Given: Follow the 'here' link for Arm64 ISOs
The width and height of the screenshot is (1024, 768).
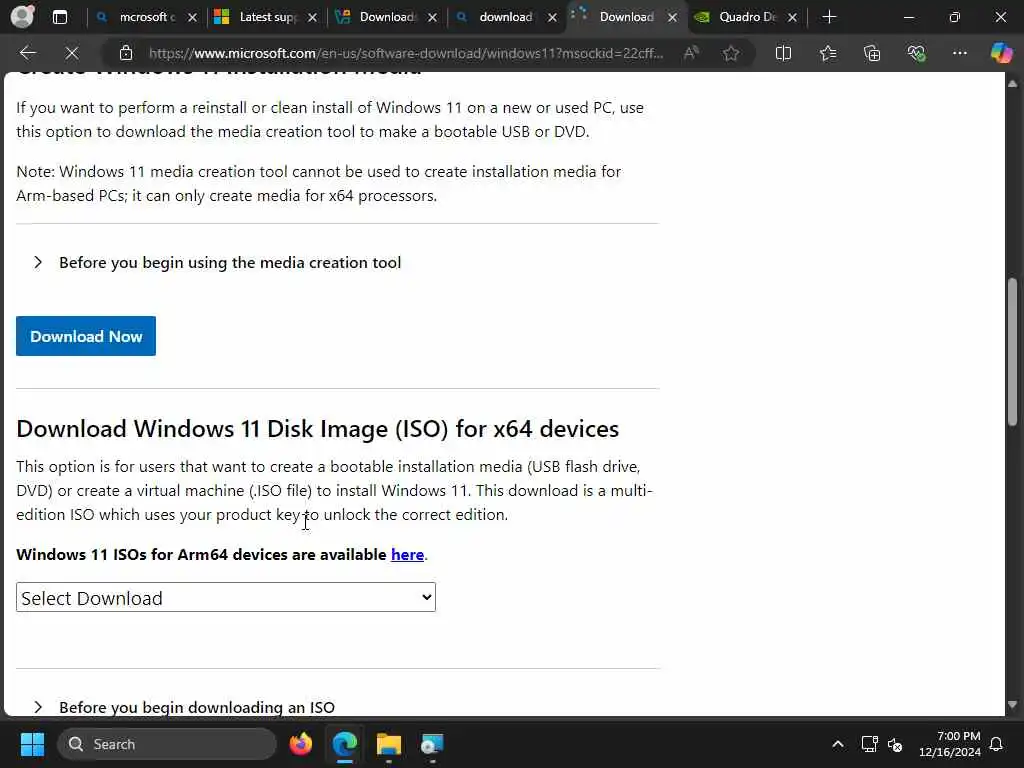Looking at the screenshot, I should pyautogui.click(x=408, y=554).
